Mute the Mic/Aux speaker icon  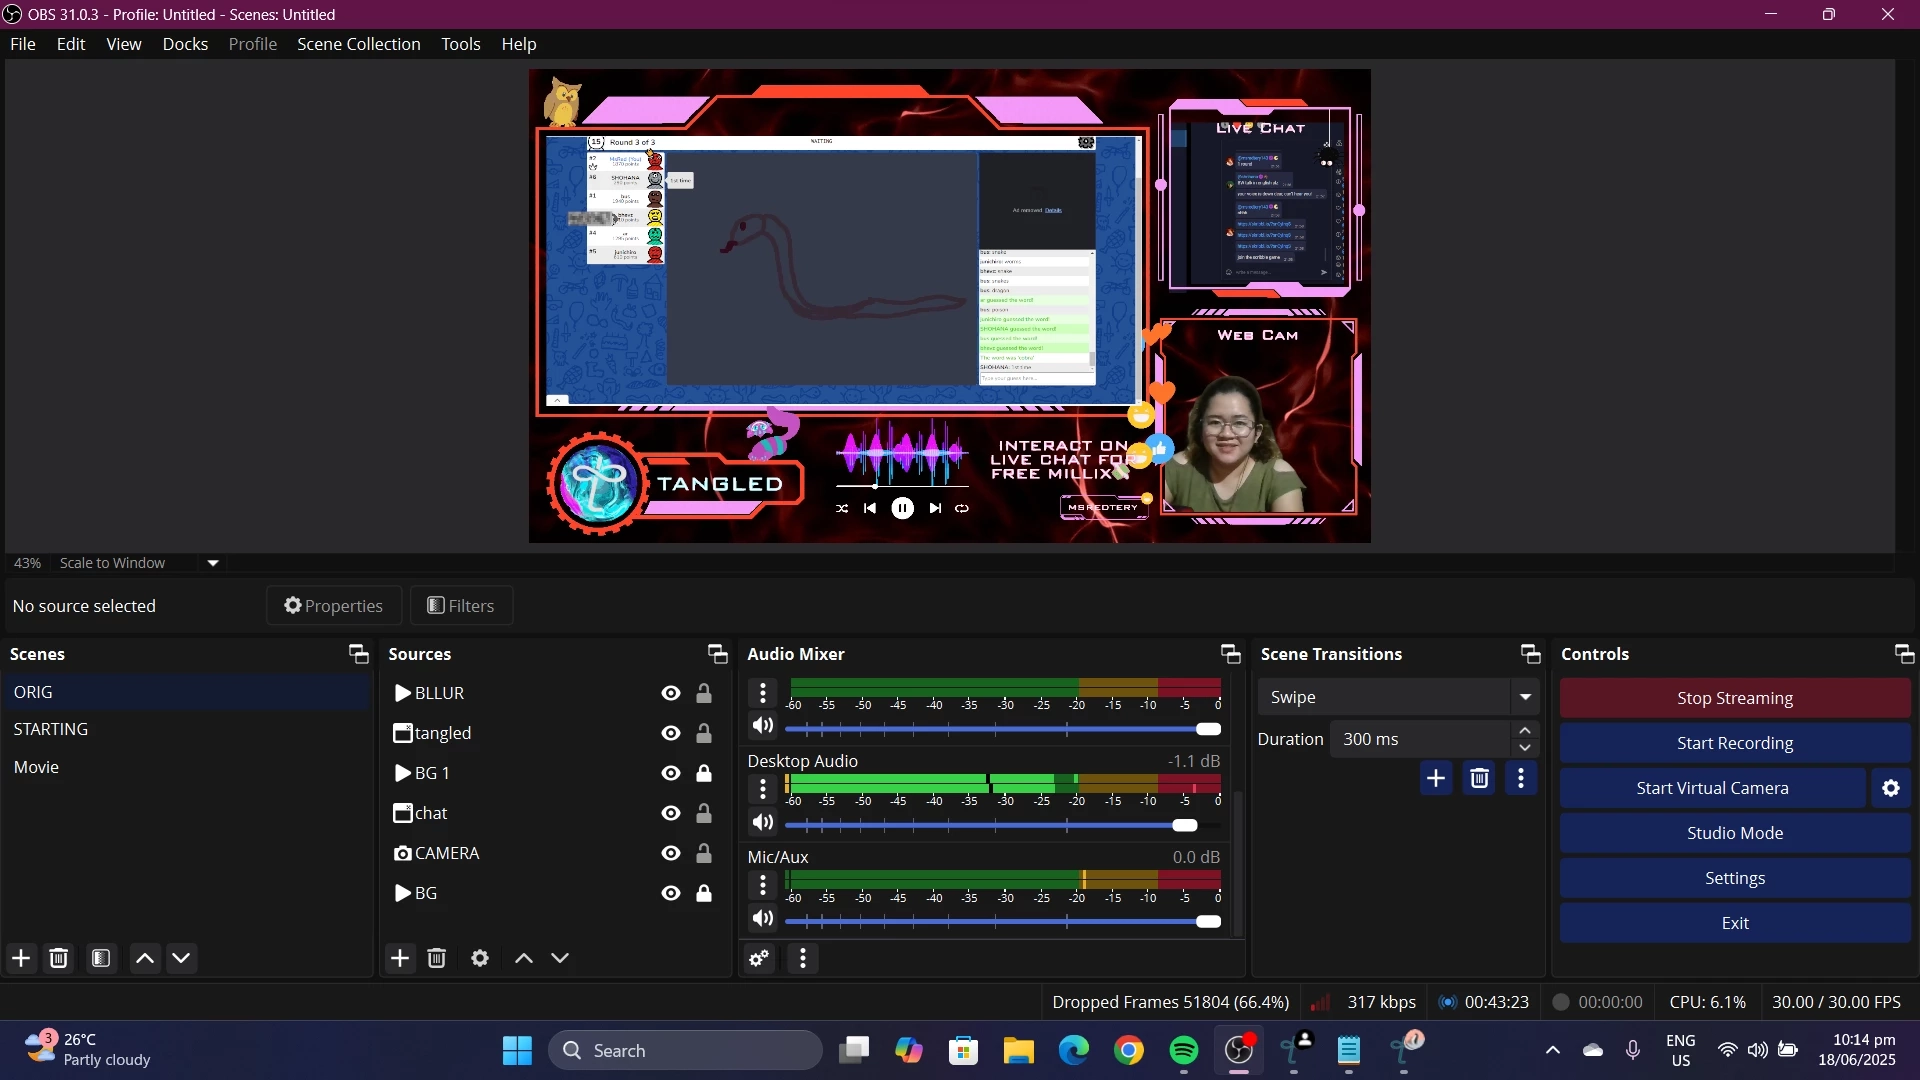pos(763,918)
